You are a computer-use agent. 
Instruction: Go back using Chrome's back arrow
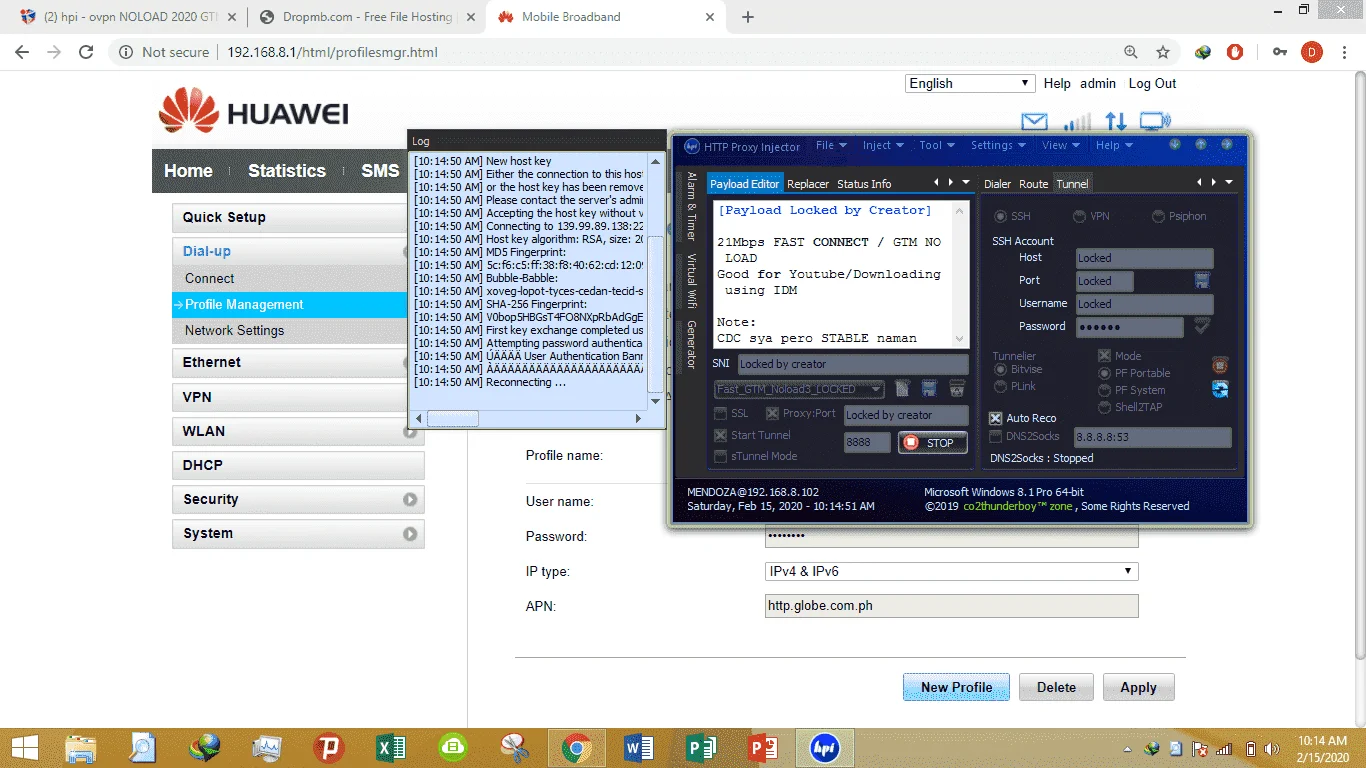pos(22,52)
